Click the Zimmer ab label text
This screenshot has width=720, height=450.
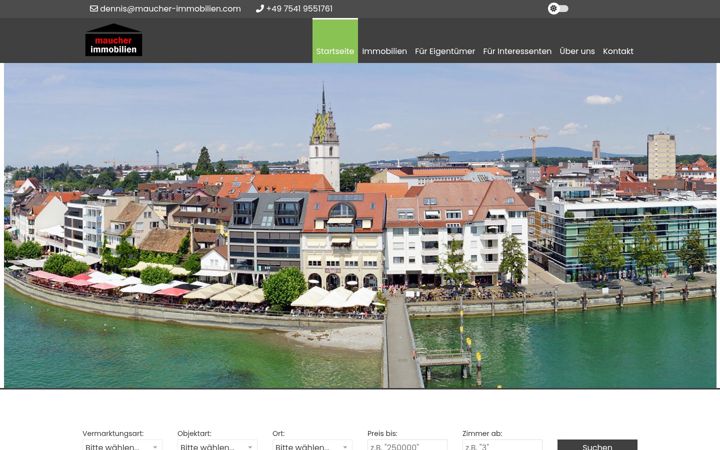482,433
